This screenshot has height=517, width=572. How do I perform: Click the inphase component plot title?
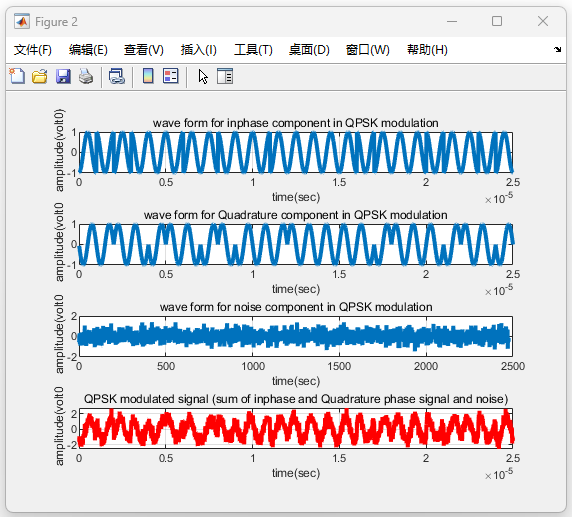click(x=295, y=123)
